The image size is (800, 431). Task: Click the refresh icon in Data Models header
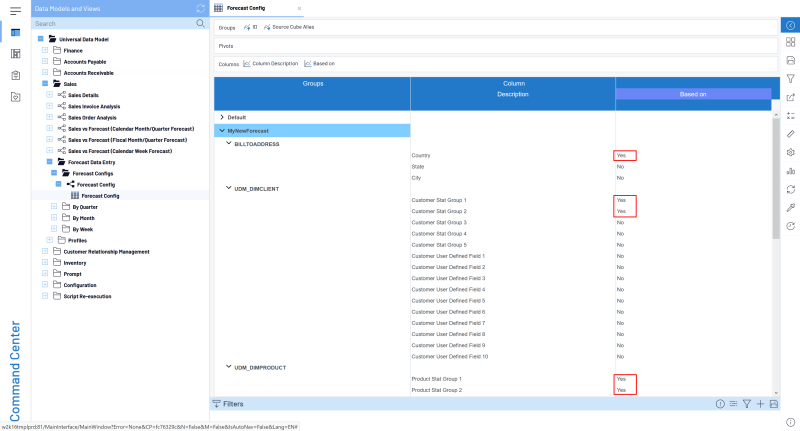(200, 8)
